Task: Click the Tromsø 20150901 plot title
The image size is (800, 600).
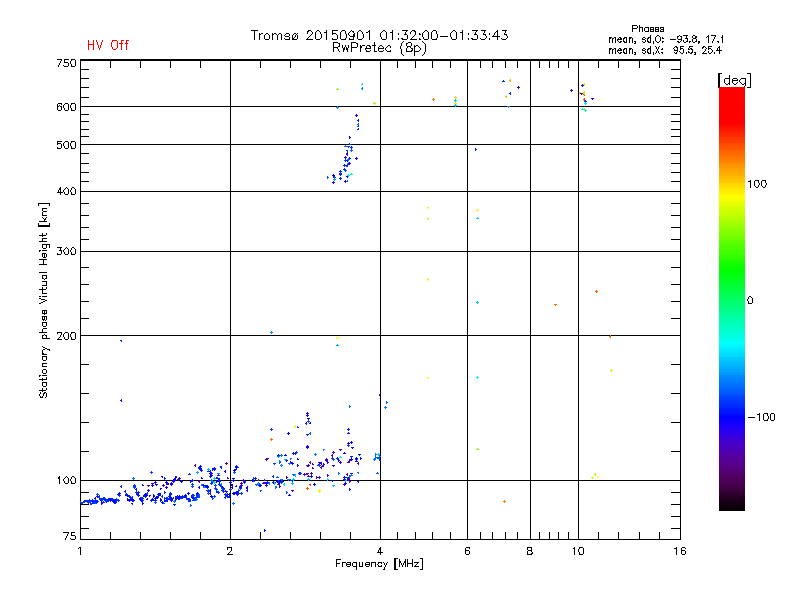Action: (379, 35)
